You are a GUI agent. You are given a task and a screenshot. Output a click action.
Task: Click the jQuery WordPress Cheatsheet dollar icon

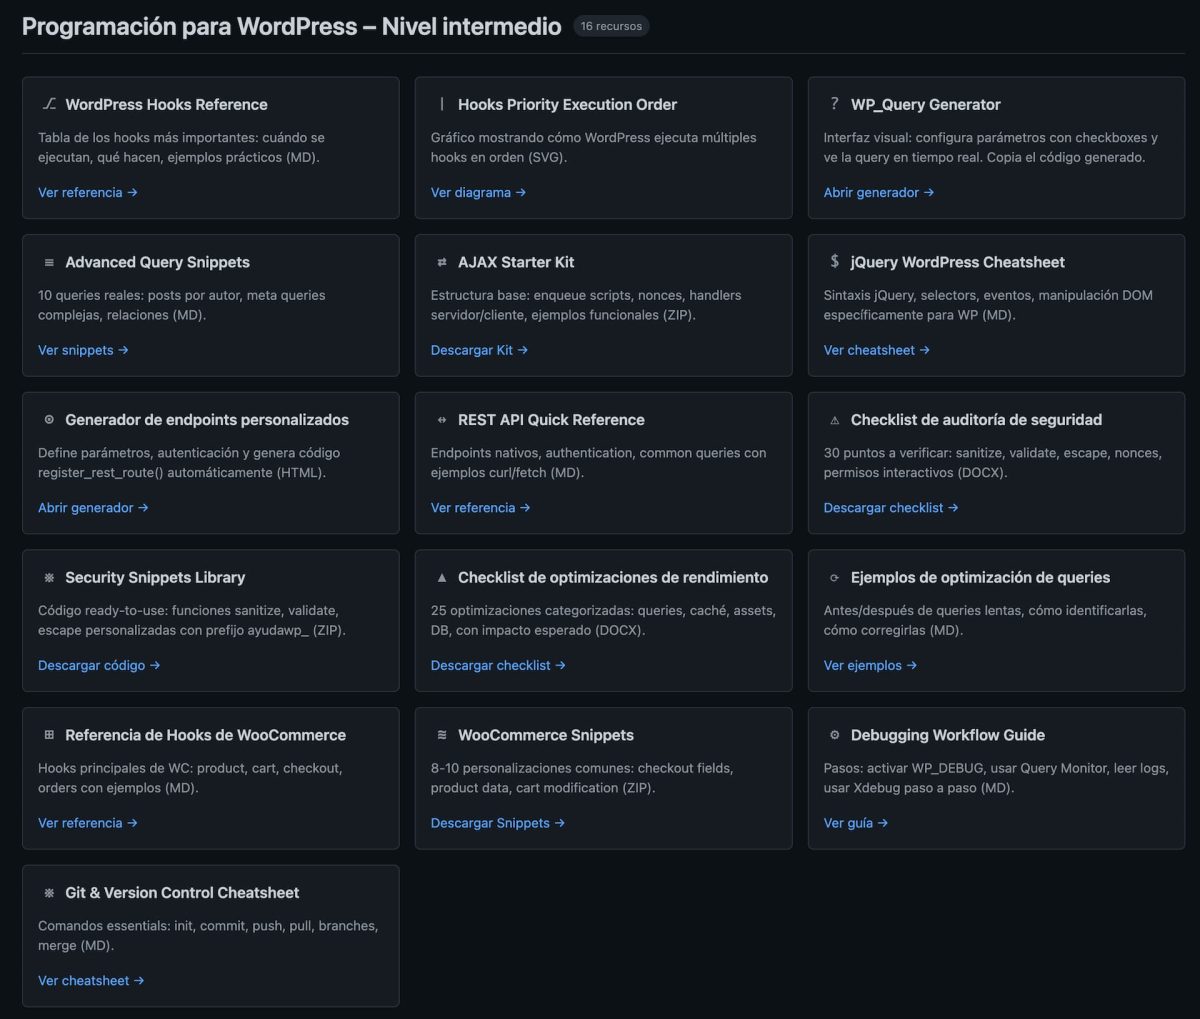coord(834,262)
